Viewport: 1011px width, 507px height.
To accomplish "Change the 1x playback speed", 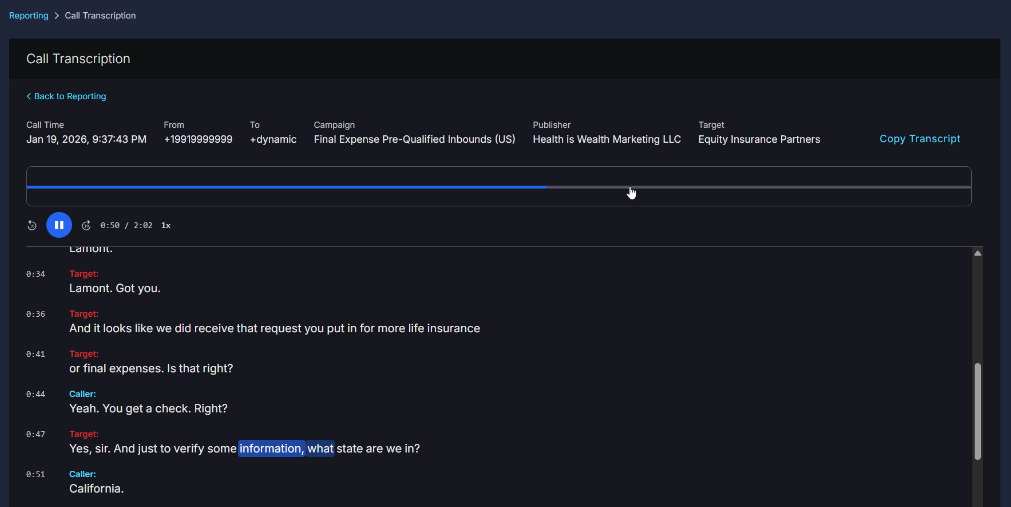I will pyautogui.click(x=166, y=225).
